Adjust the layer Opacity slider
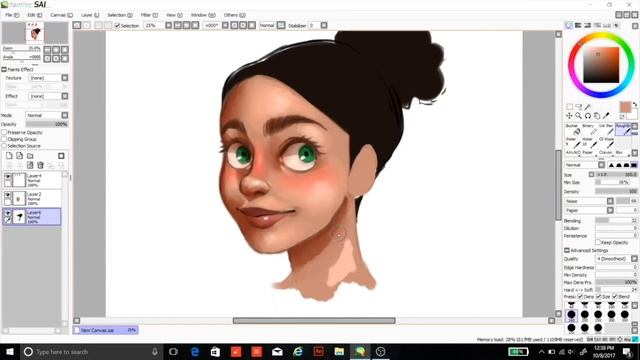The image size is (640, 360). coord(47,124)
